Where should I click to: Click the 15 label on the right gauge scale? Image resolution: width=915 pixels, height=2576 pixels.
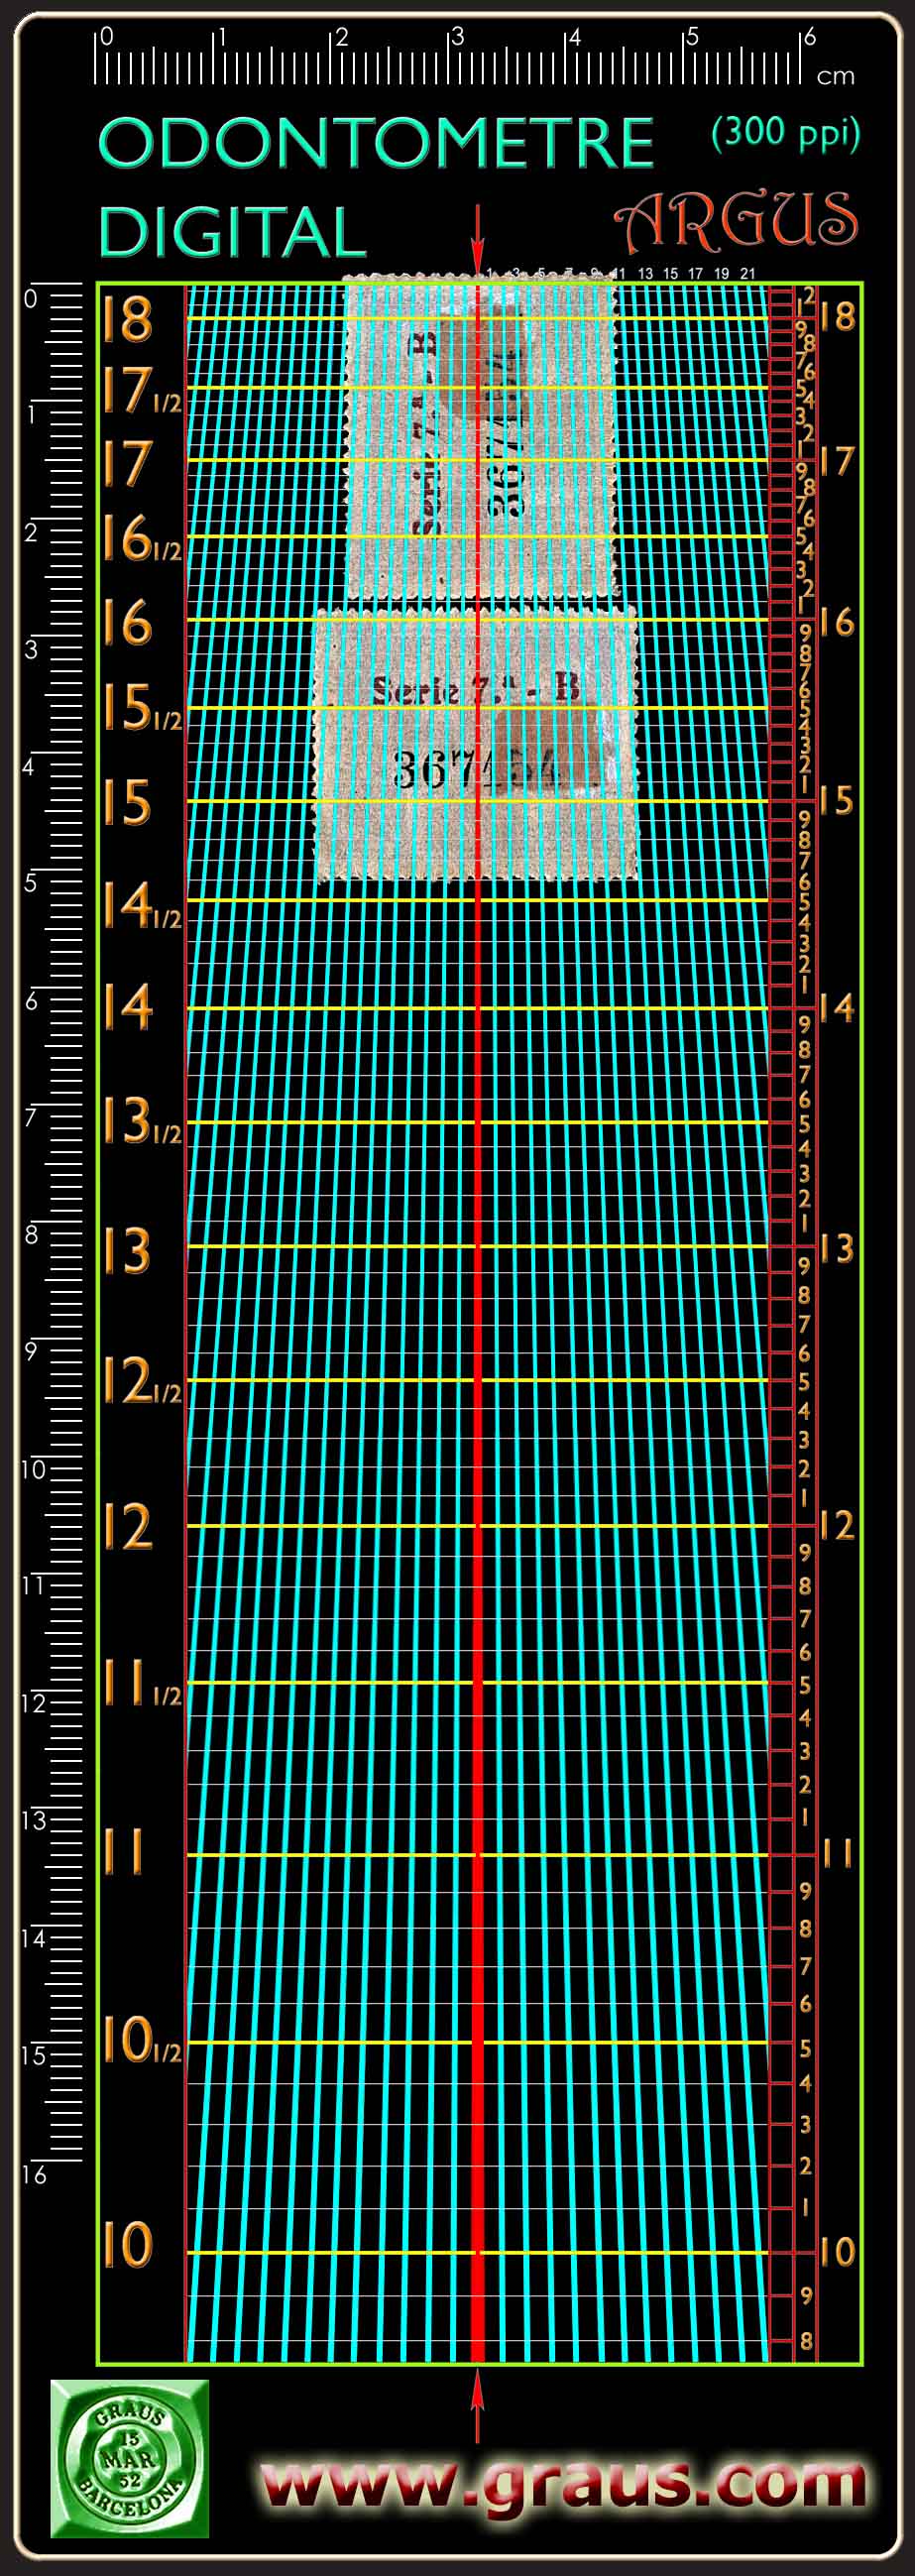tap(837, 801)
